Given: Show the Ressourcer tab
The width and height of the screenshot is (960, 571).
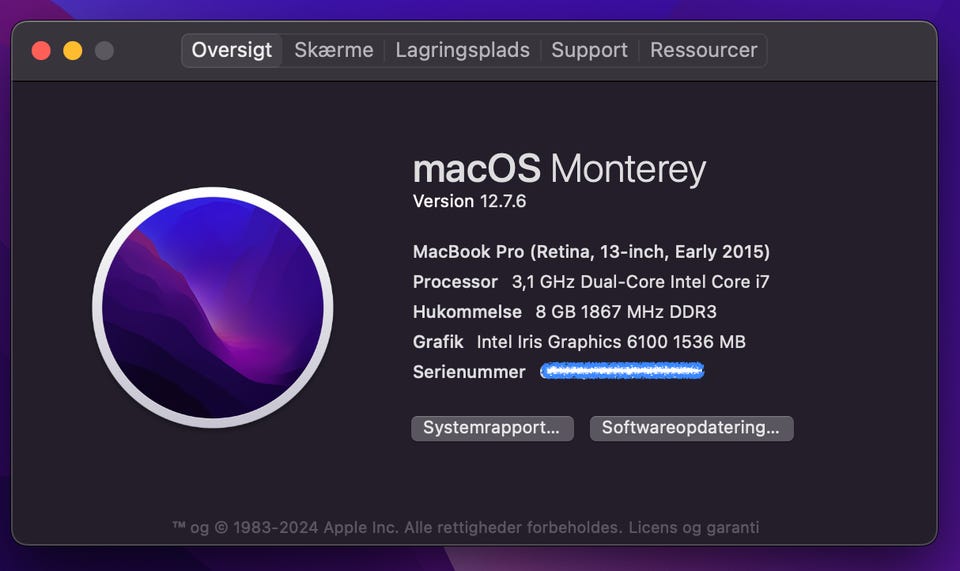Looking at the screenshot, I should [x=703, y=50].
